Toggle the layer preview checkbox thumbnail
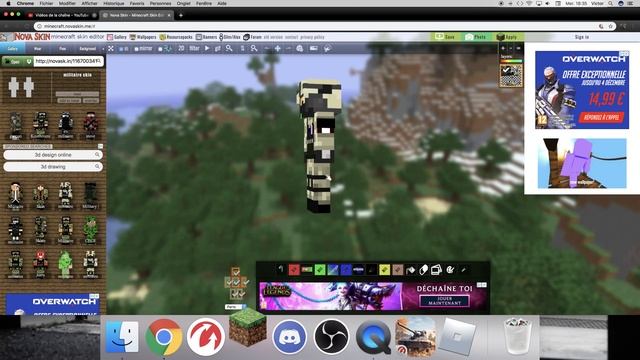Screen dimensions: 640x360 (x=511, y=75)
